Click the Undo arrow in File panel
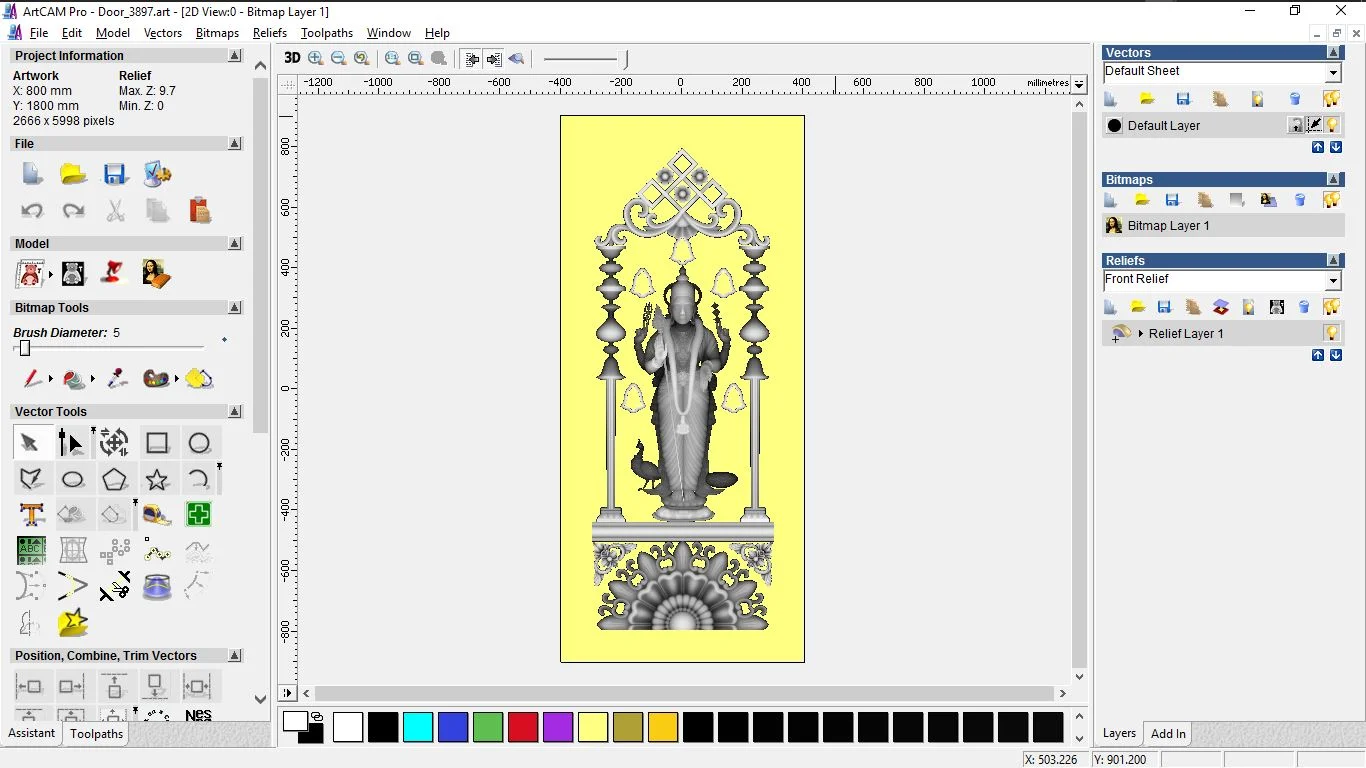1366x768 pixels. [31, 211]
